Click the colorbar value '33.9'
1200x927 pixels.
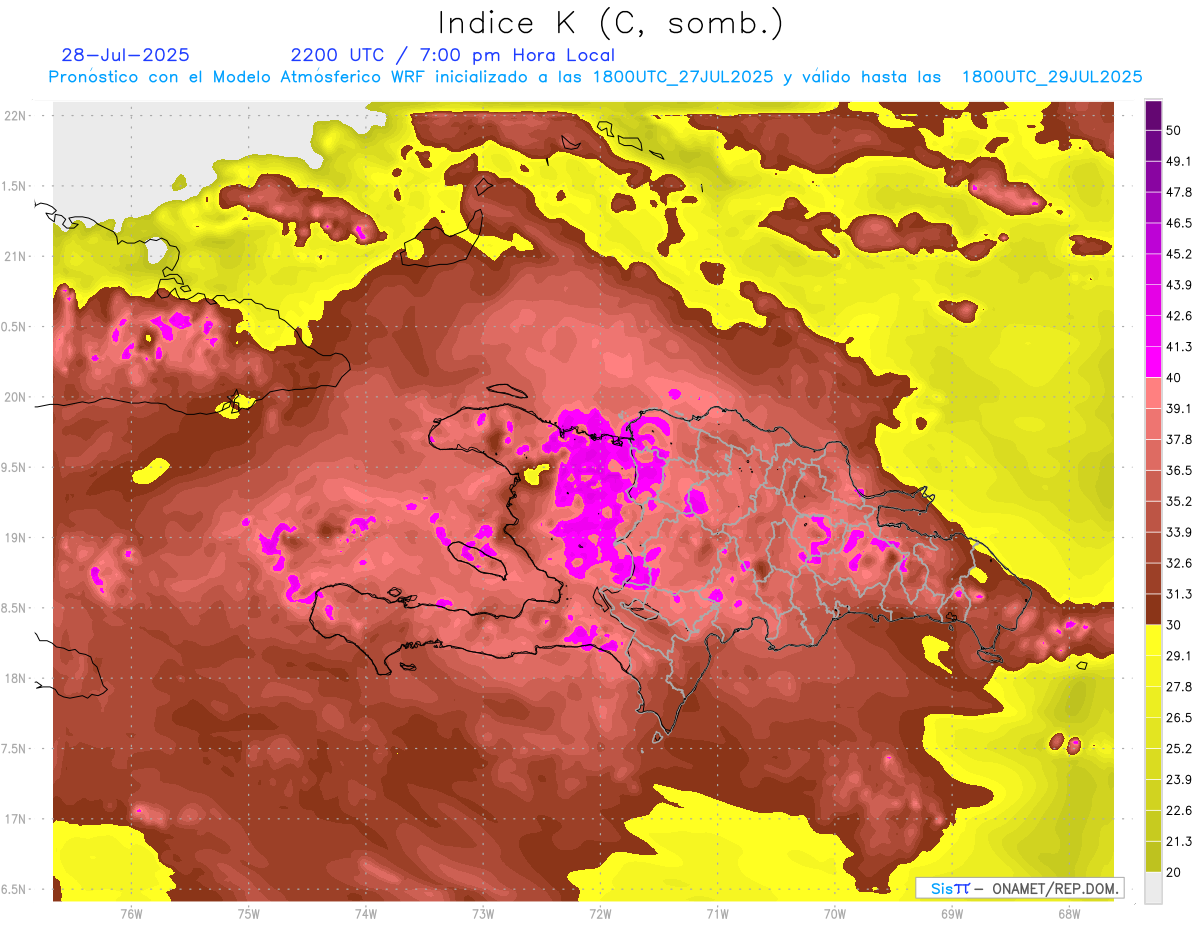(1179, 532)
